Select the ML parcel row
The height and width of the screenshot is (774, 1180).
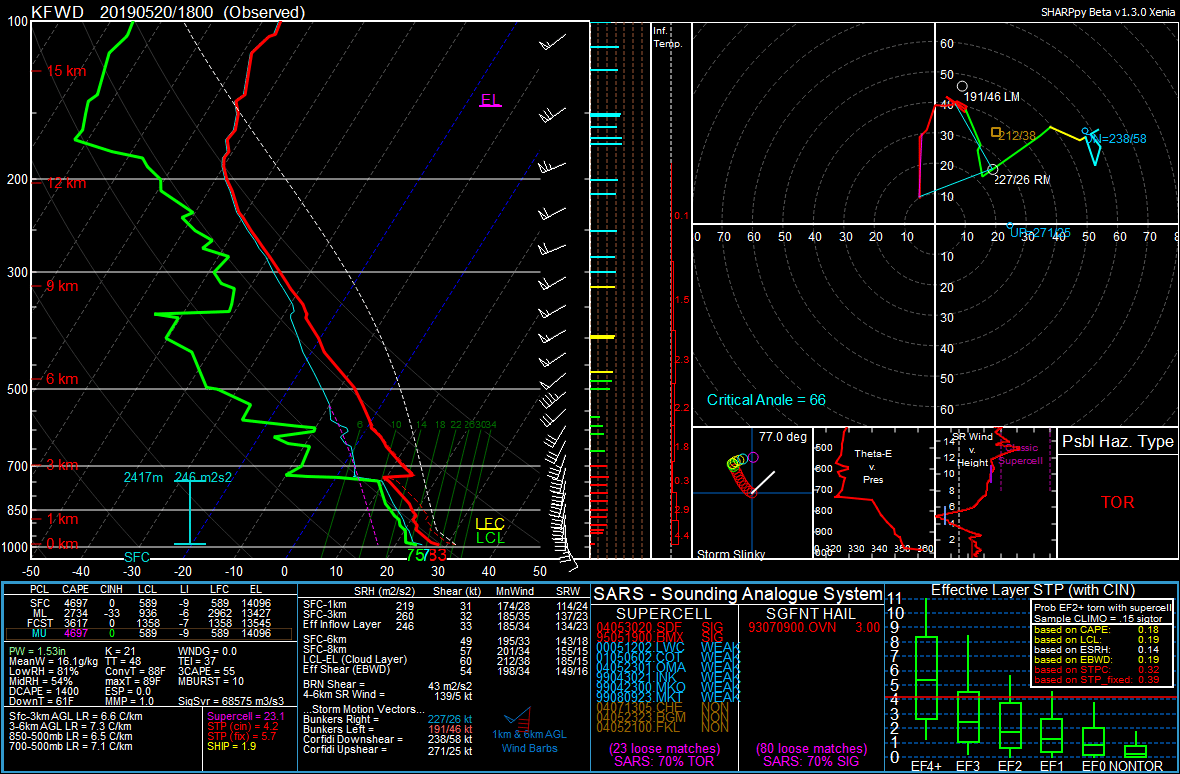(x=148, y=613)
